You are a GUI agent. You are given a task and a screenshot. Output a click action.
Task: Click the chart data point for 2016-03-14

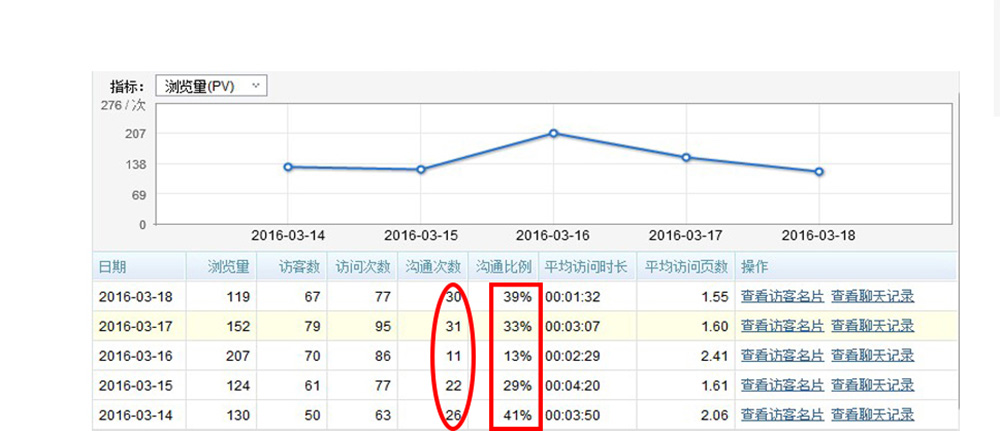pos(288,167)
